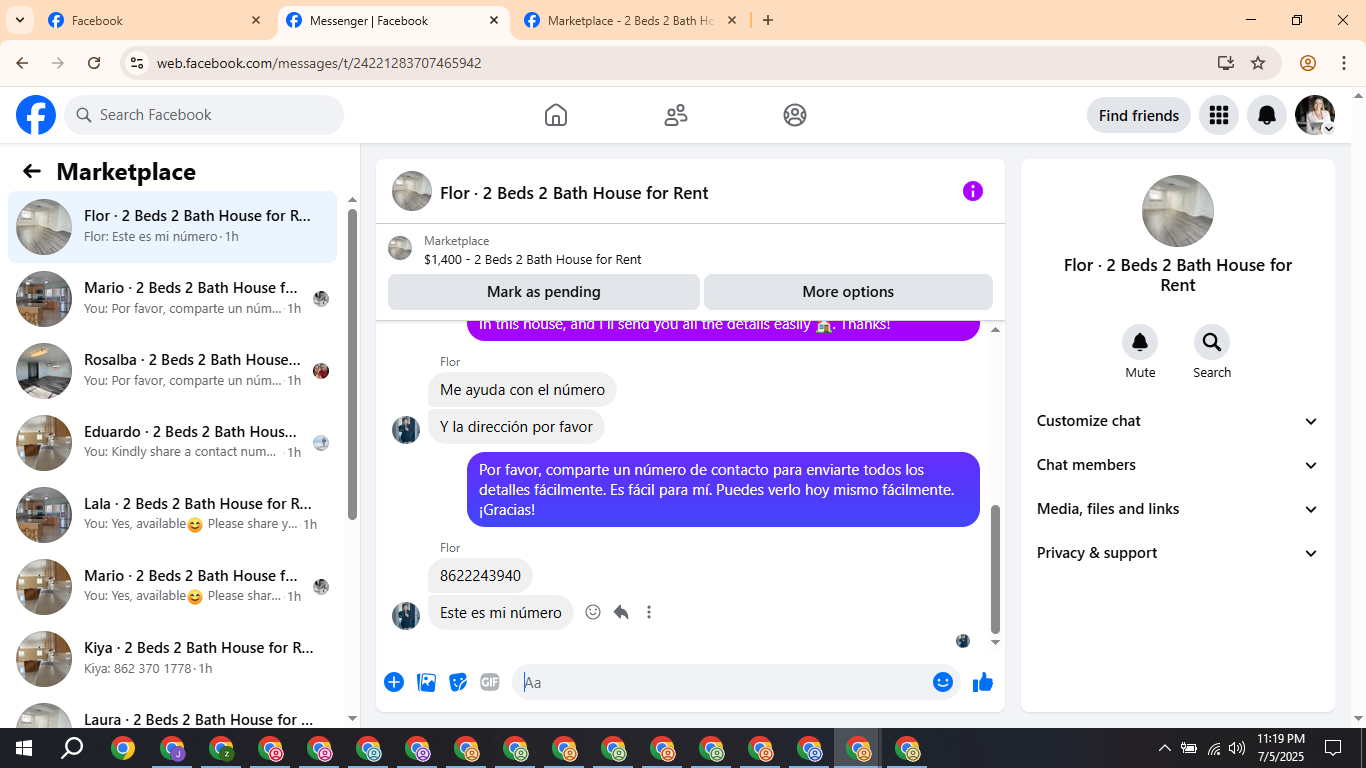Bookmark this page with star icon

[1258, 63]
